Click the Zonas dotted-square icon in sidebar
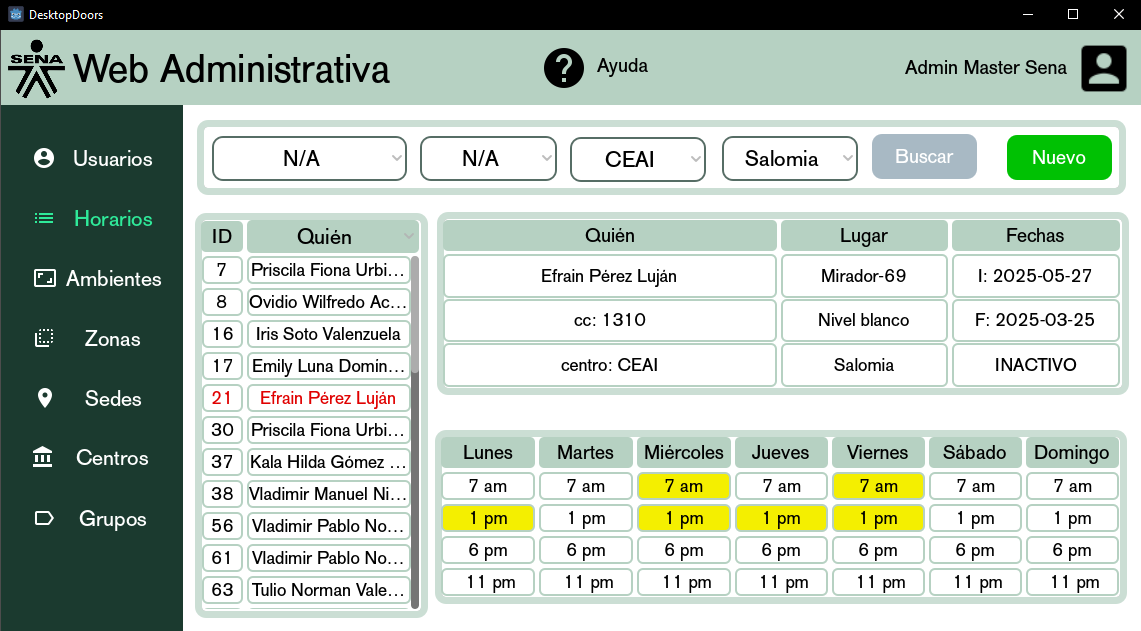Image resolution: width=1141 pixels, height=631 pixels. (44, 338)
